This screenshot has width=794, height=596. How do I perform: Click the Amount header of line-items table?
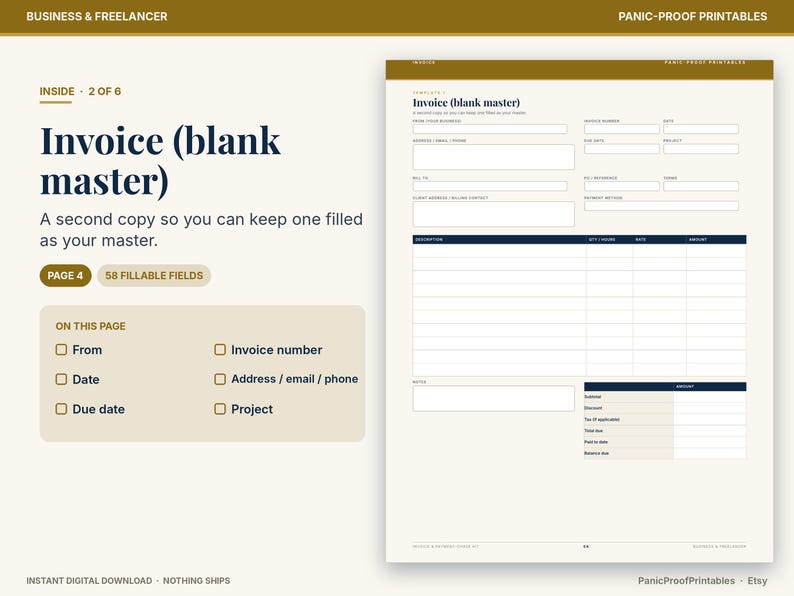716,240
